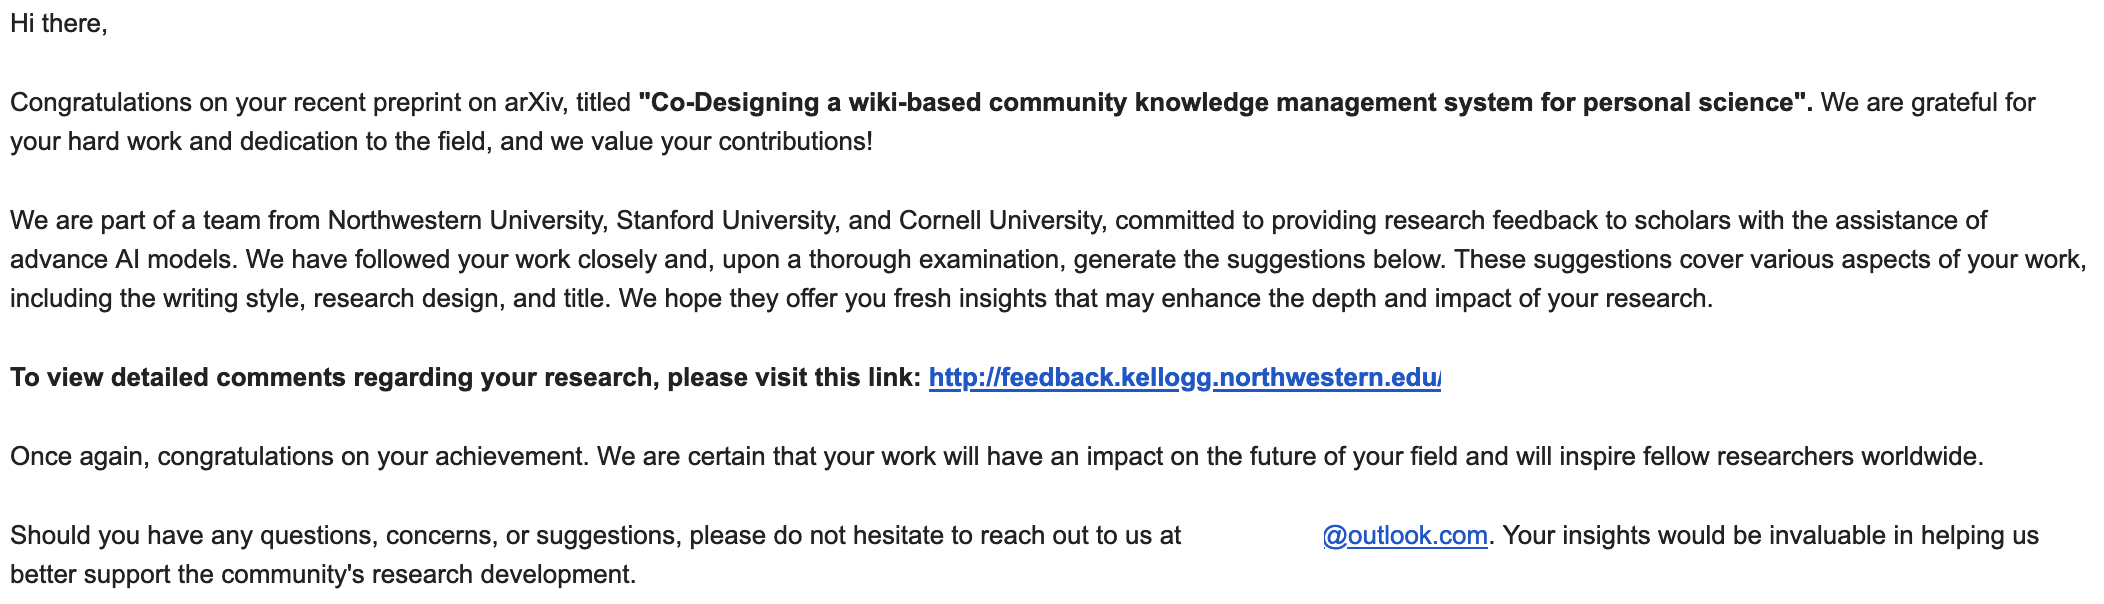The width and height of the screenshot is (2104, 604).
Task: Click the bold preprint title 'Co-Designing a wiki-based...'
Action: pos(1225,103)
